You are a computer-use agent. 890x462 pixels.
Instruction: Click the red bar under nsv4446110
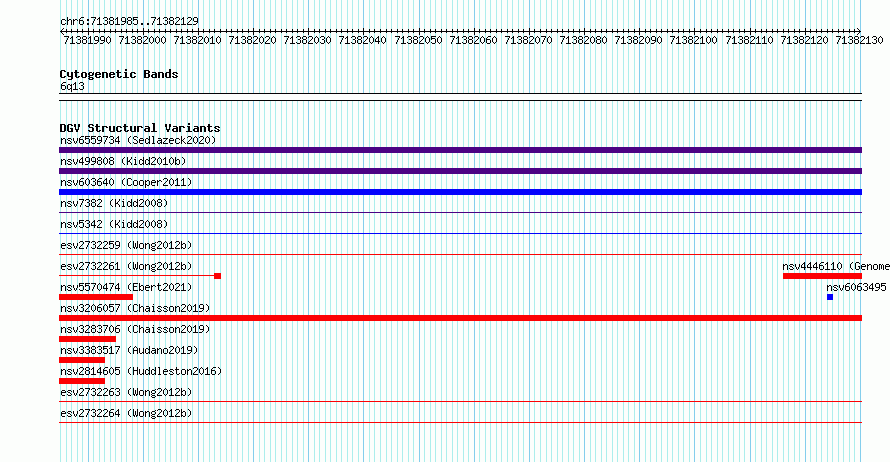tap(822, 276)
